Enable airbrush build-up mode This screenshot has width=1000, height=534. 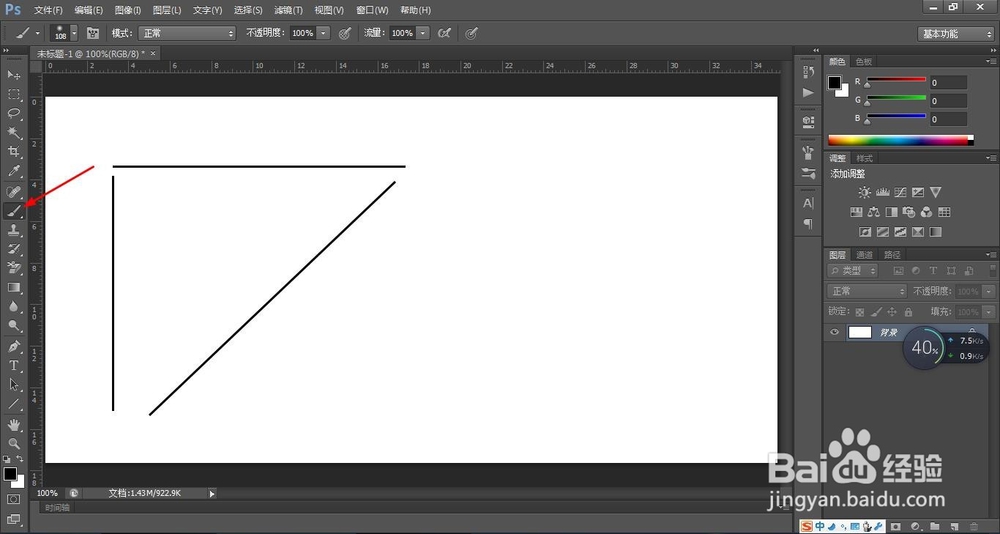(x=445, y=33)
